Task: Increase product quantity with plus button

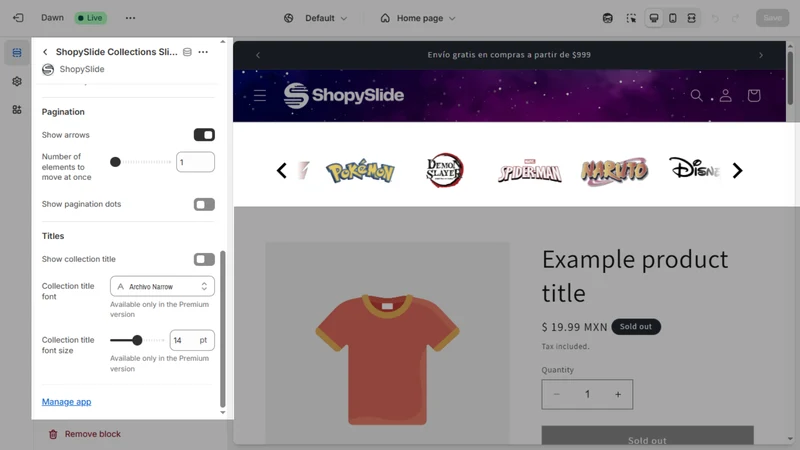Action: tap(618, 394)
